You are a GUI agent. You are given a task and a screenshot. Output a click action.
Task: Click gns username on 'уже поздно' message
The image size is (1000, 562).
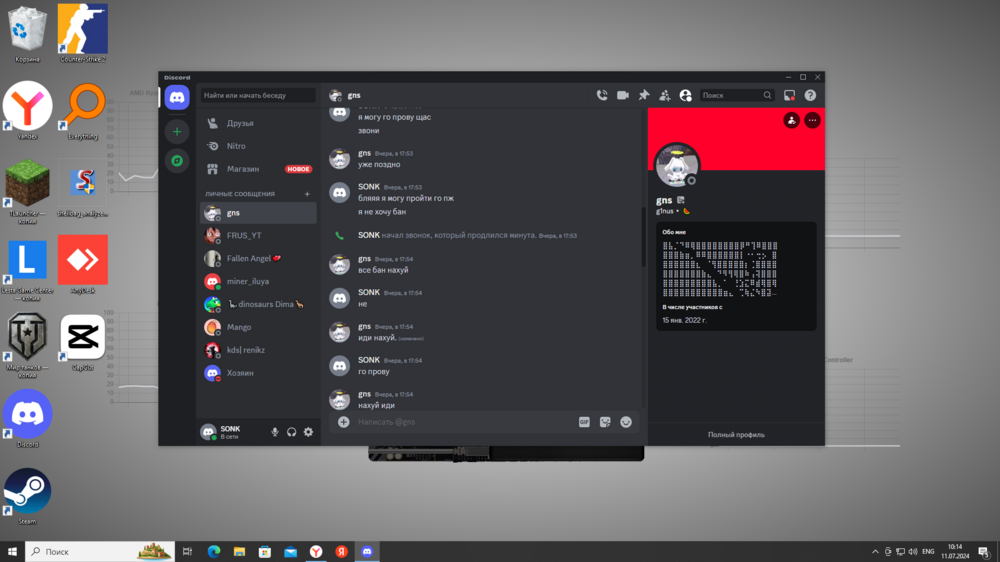pyautogui.click(x=364, y=153)
